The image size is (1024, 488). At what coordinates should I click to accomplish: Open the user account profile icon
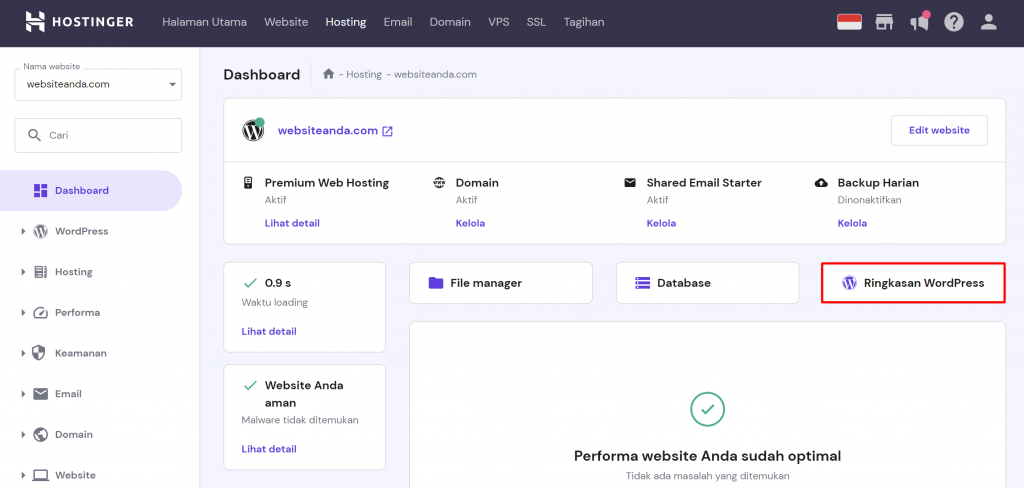(x=989, y=21)
